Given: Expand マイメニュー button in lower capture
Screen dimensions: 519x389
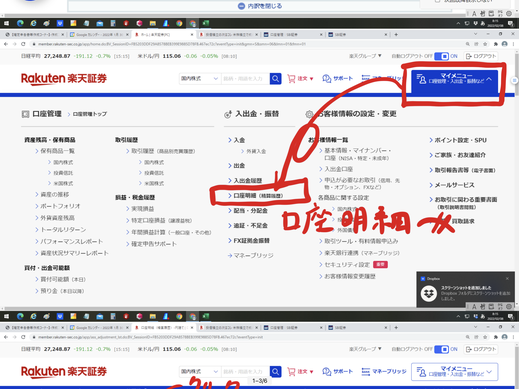Looking at the screenshot, I should point(454,371).
